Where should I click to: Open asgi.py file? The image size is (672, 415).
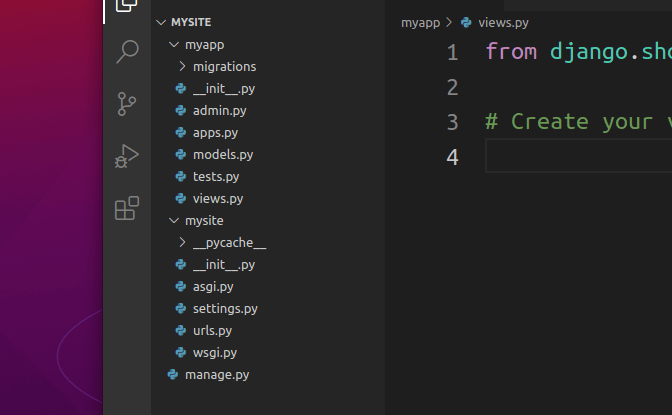tap(213, 286)
